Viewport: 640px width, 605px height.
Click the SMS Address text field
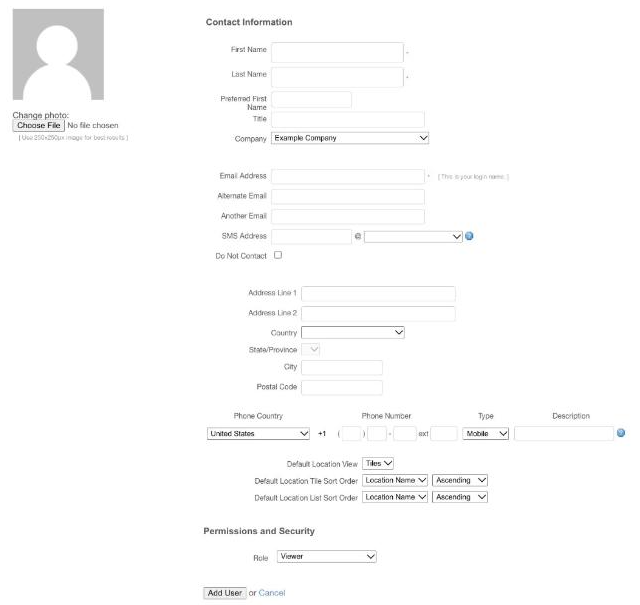[311, 236]
